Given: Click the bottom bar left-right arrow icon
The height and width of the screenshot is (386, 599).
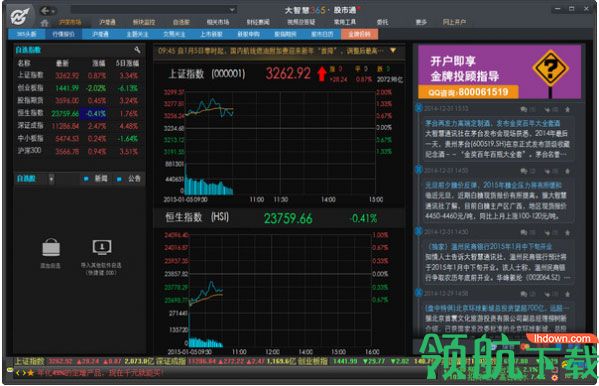Looking at the screenshot, I should [20, 372].
